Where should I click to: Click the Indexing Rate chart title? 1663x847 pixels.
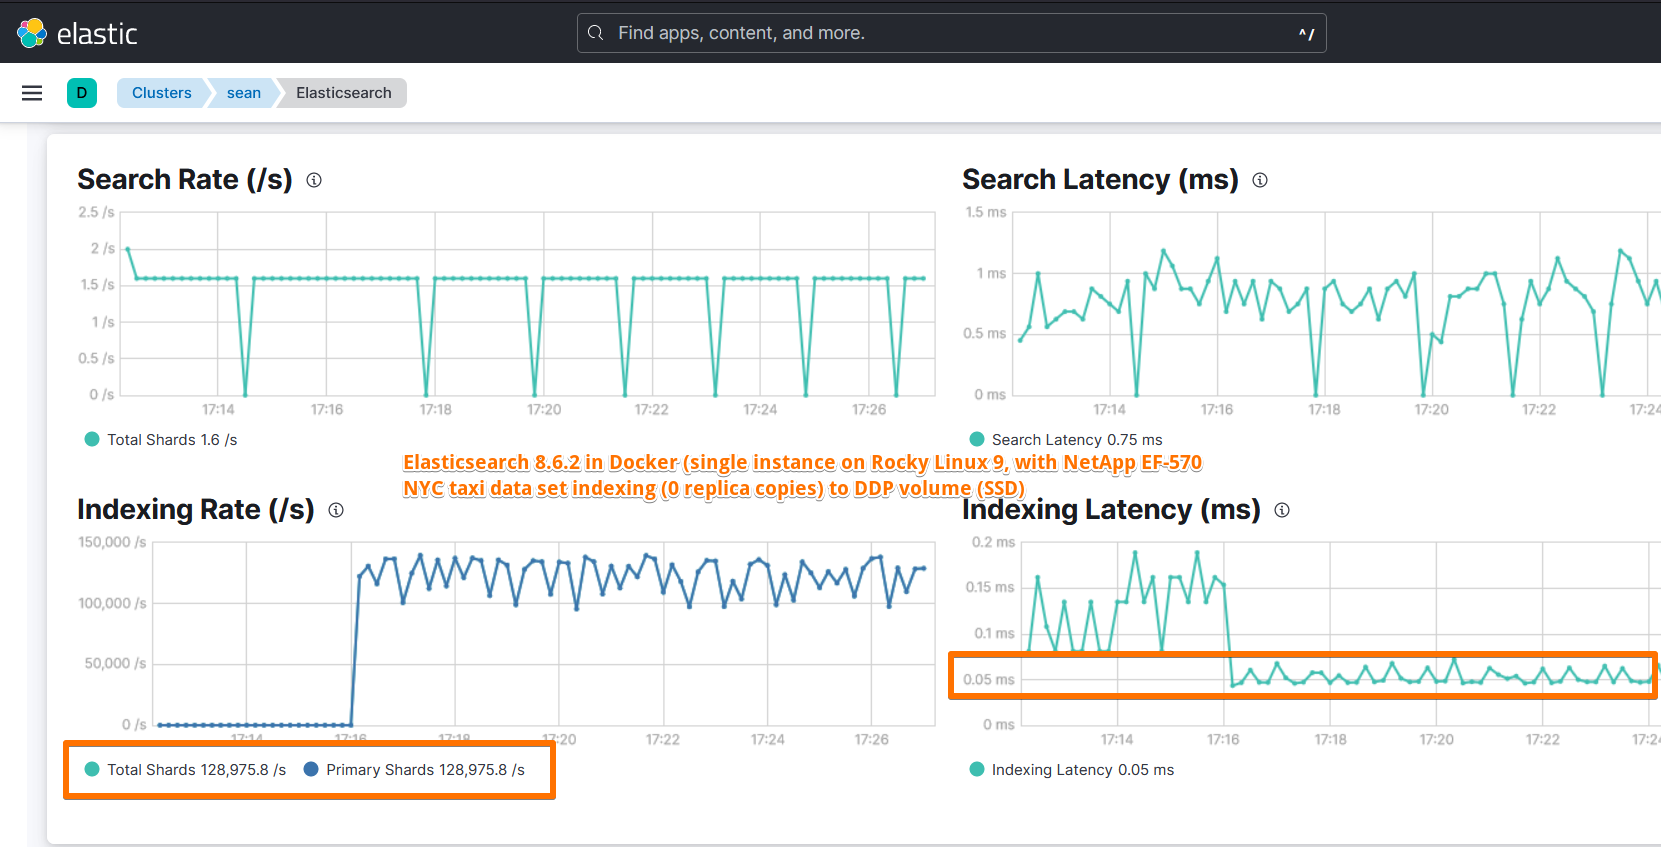point(196,510)
